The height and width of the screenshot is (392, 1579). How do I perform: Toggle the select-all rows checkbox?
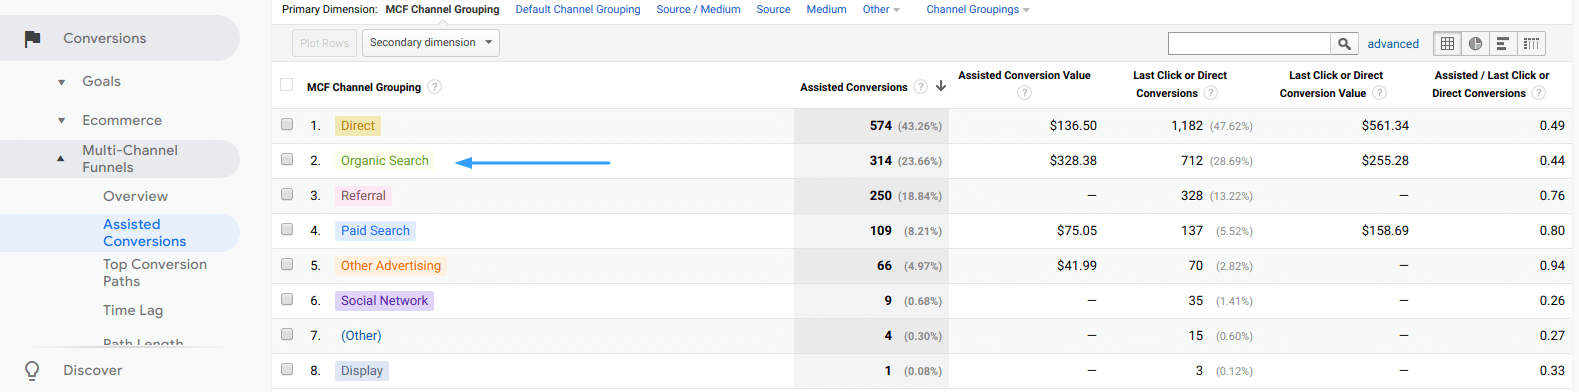point(287,85)
